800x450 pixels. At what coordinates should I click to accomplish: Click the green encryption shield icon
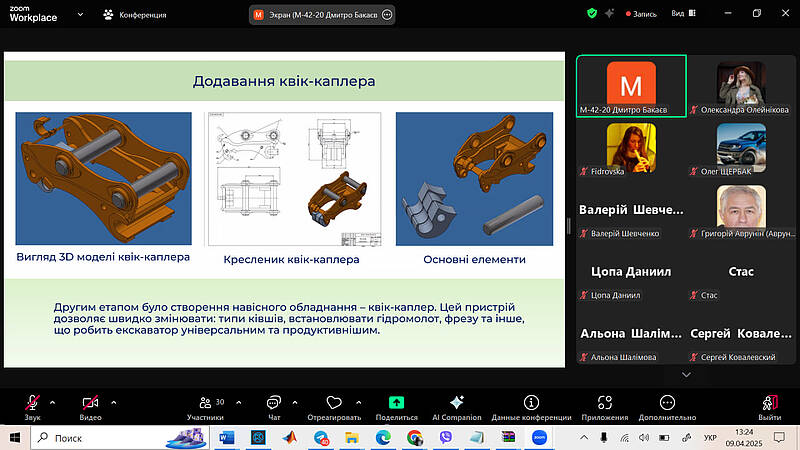click(593, 14)
